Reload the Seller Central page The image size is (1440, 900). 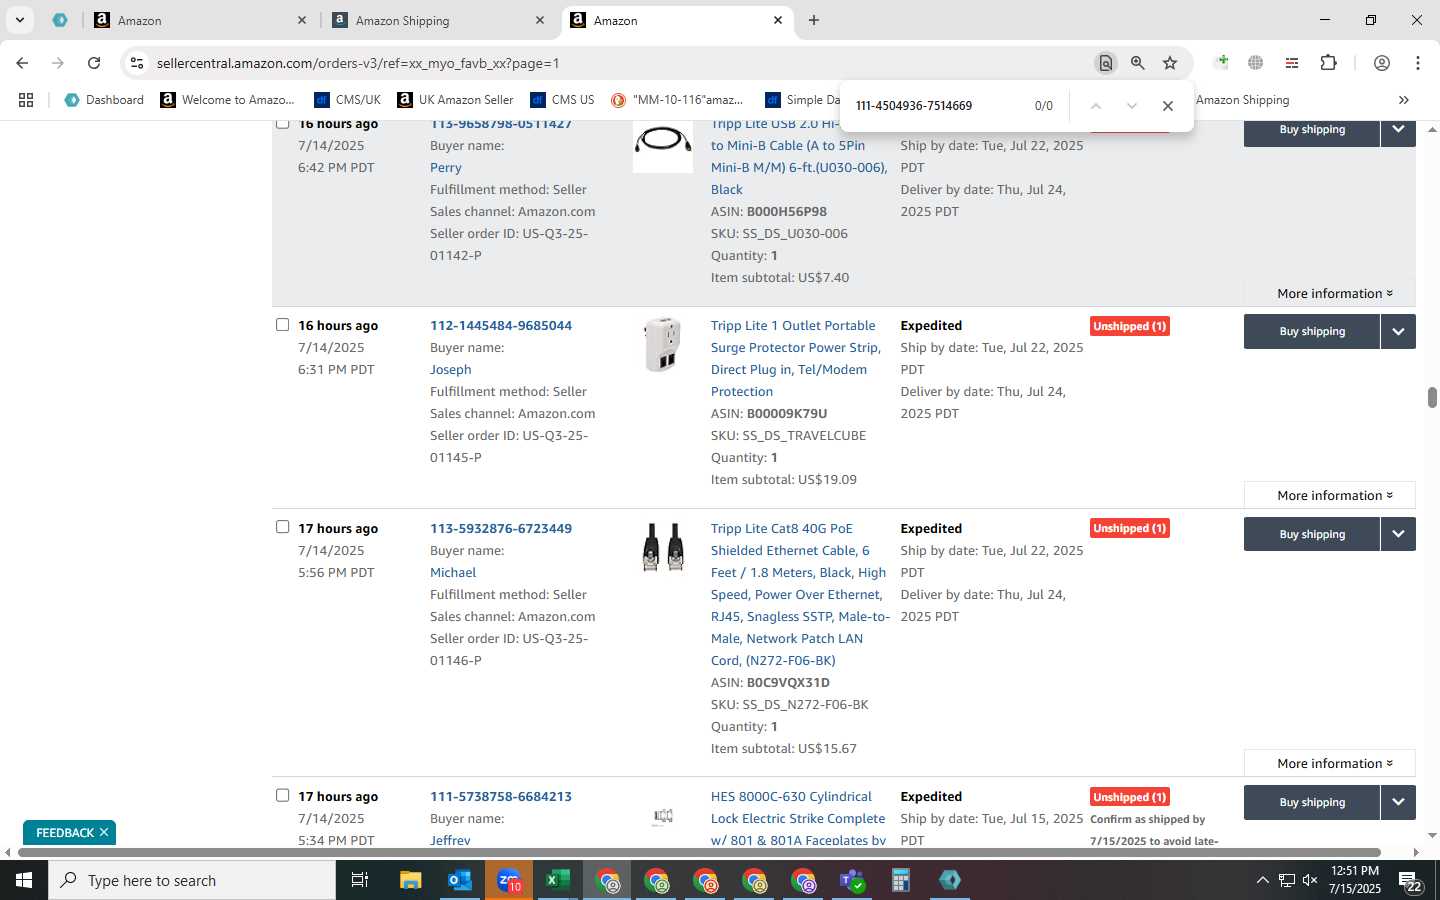coord(94,63)
